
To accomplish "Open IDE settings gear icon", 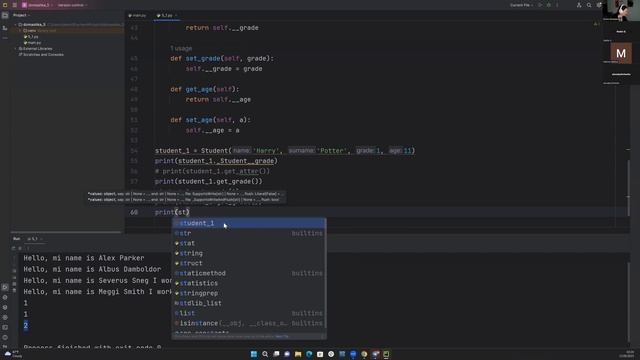I will [x=599, y=5].
